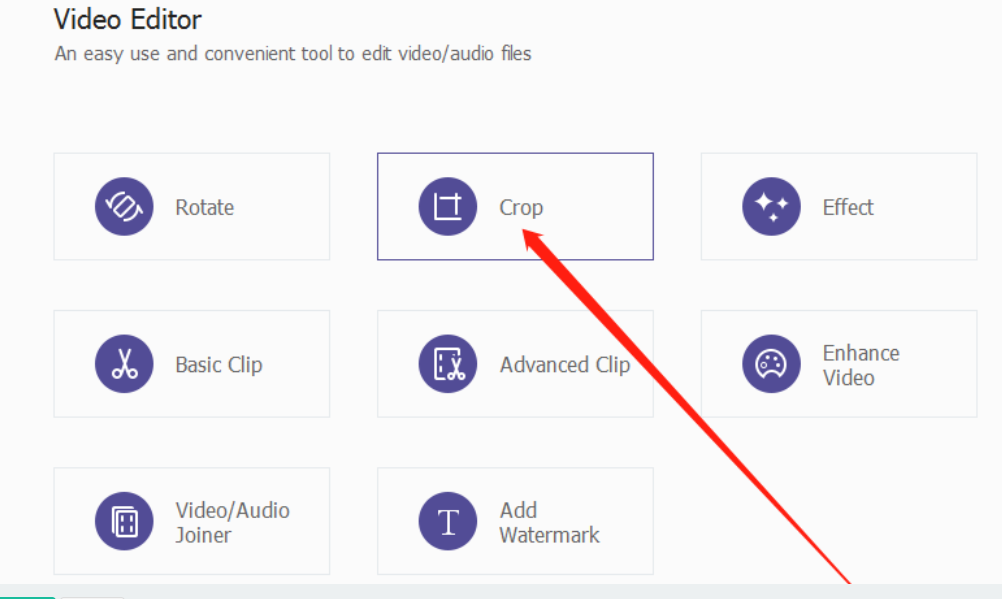Click empty space right of Rotate label

click(285, 208)
